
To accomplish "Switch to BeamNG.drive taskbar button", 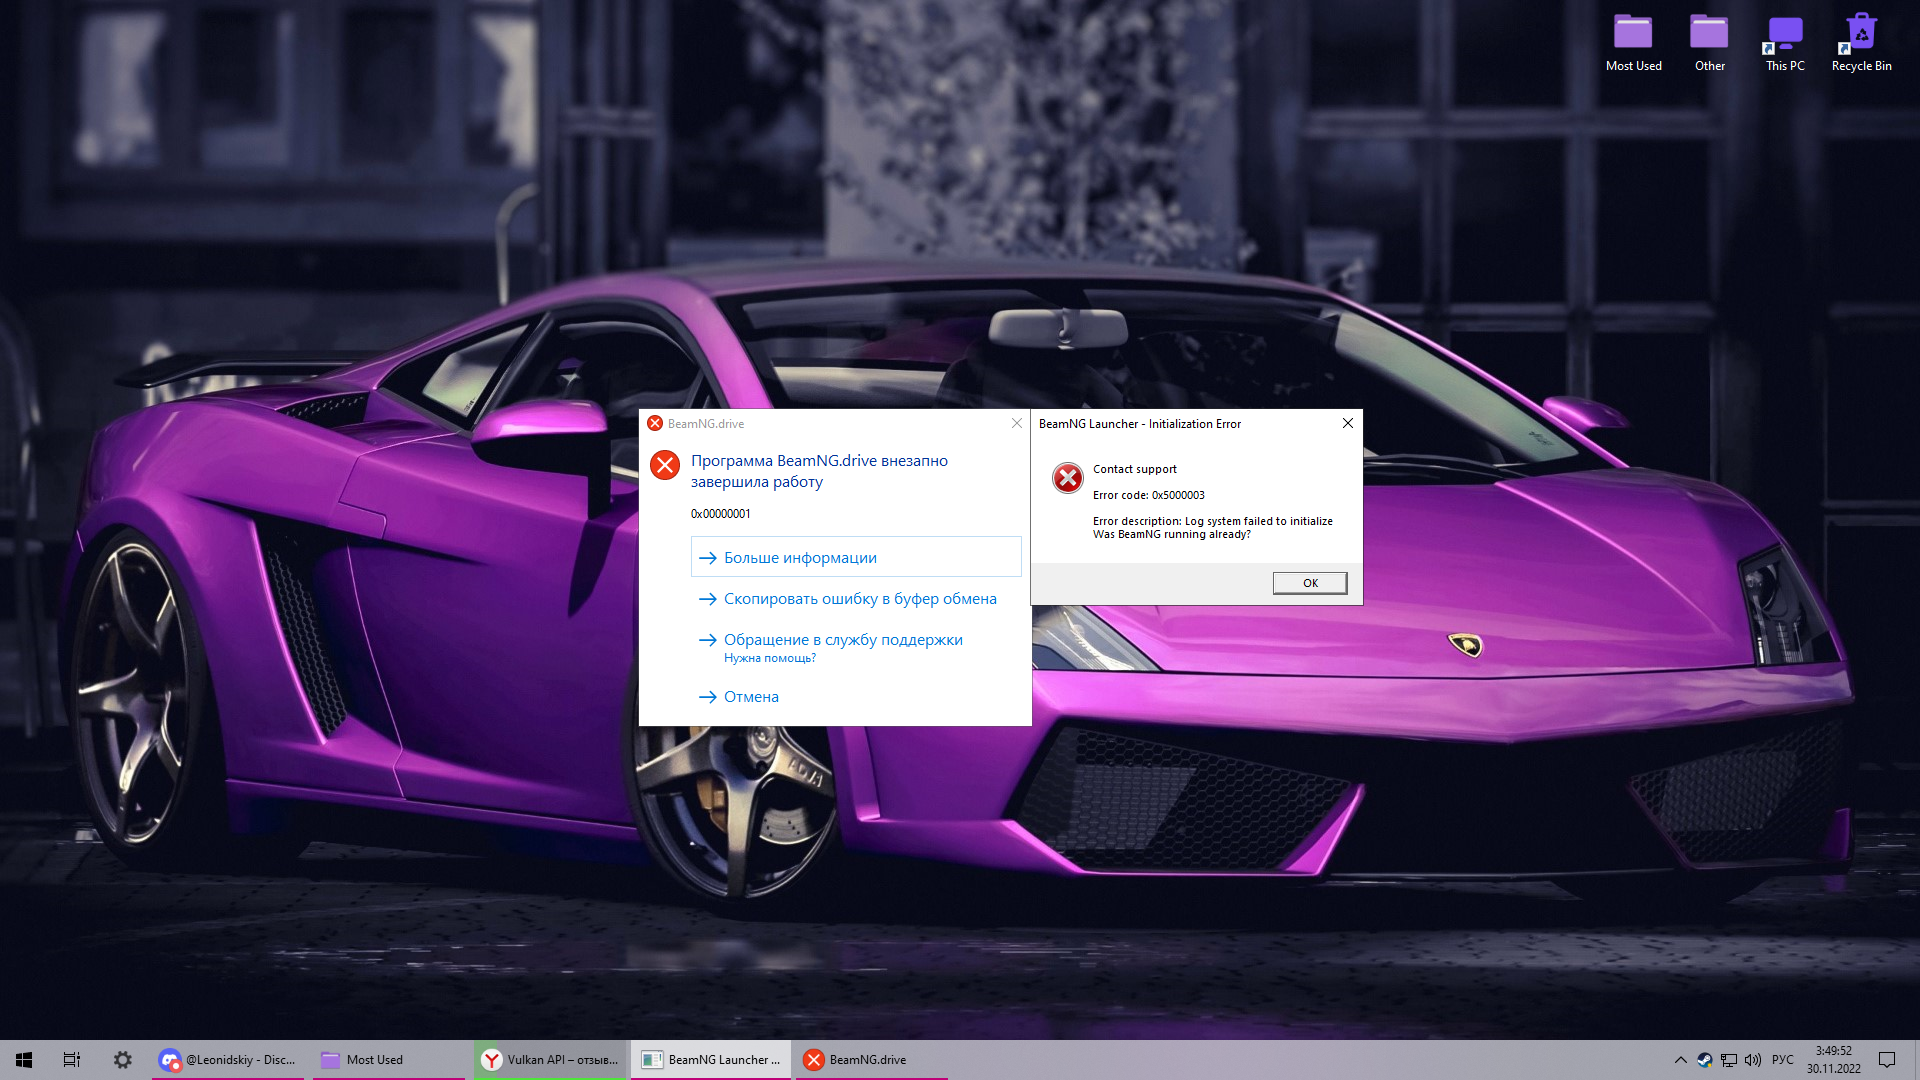I will (x=872, y=1060).
